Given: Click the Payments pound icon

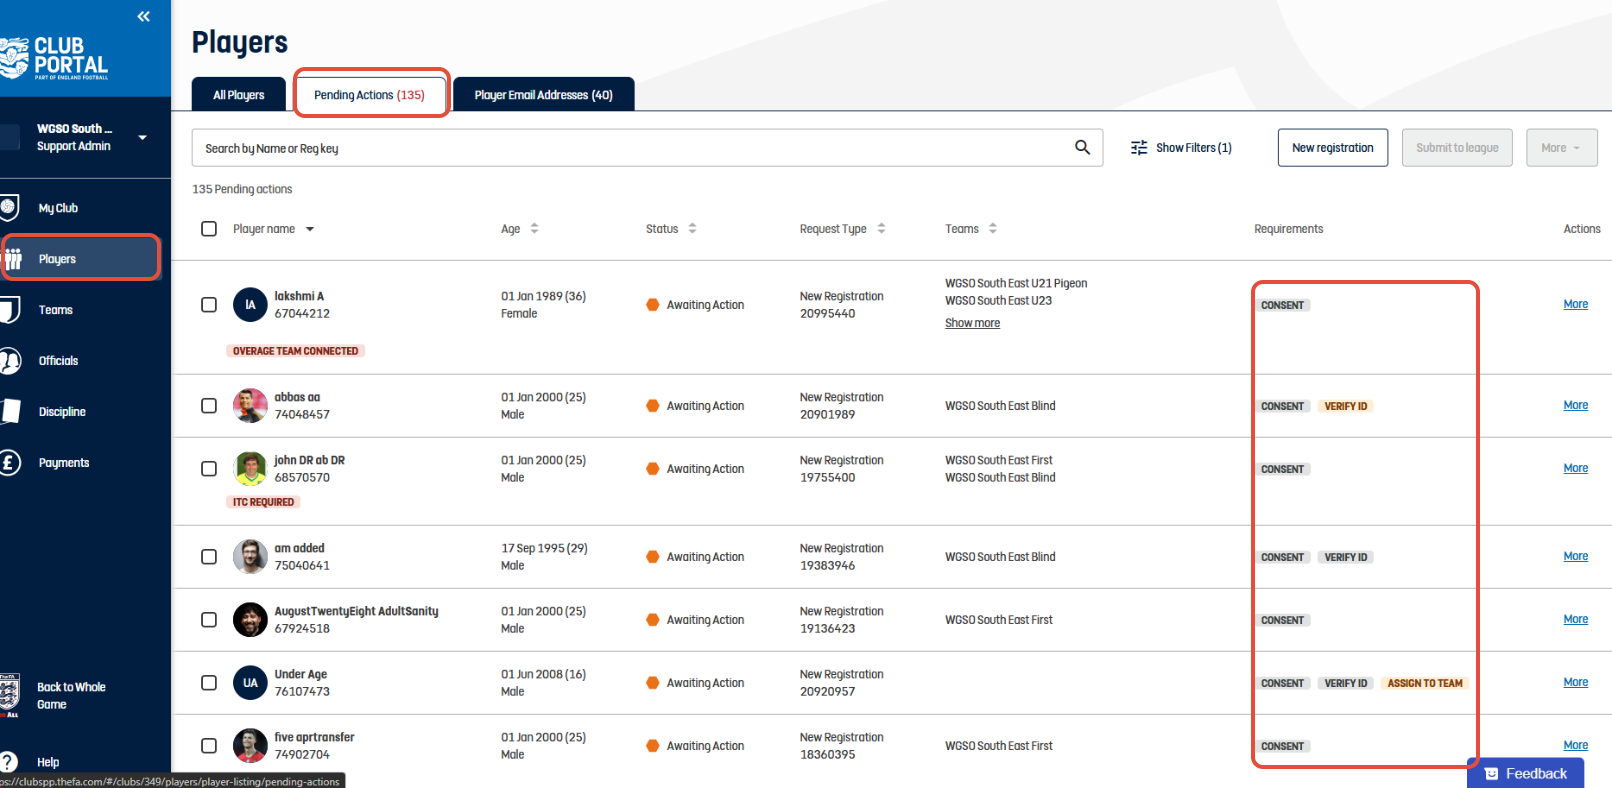Looking at the screenshot, I should (10, 463).
